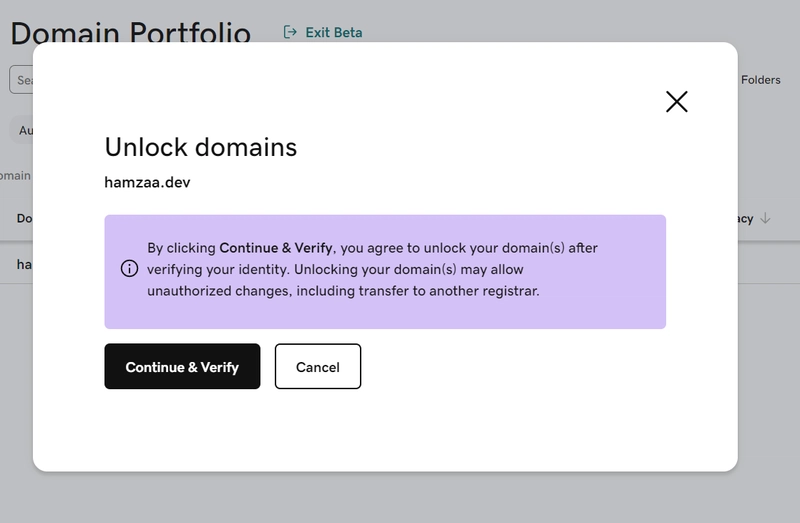Click the 'Do' column header behind dialog
Screen dimensions: 800x523
(24, 218)
